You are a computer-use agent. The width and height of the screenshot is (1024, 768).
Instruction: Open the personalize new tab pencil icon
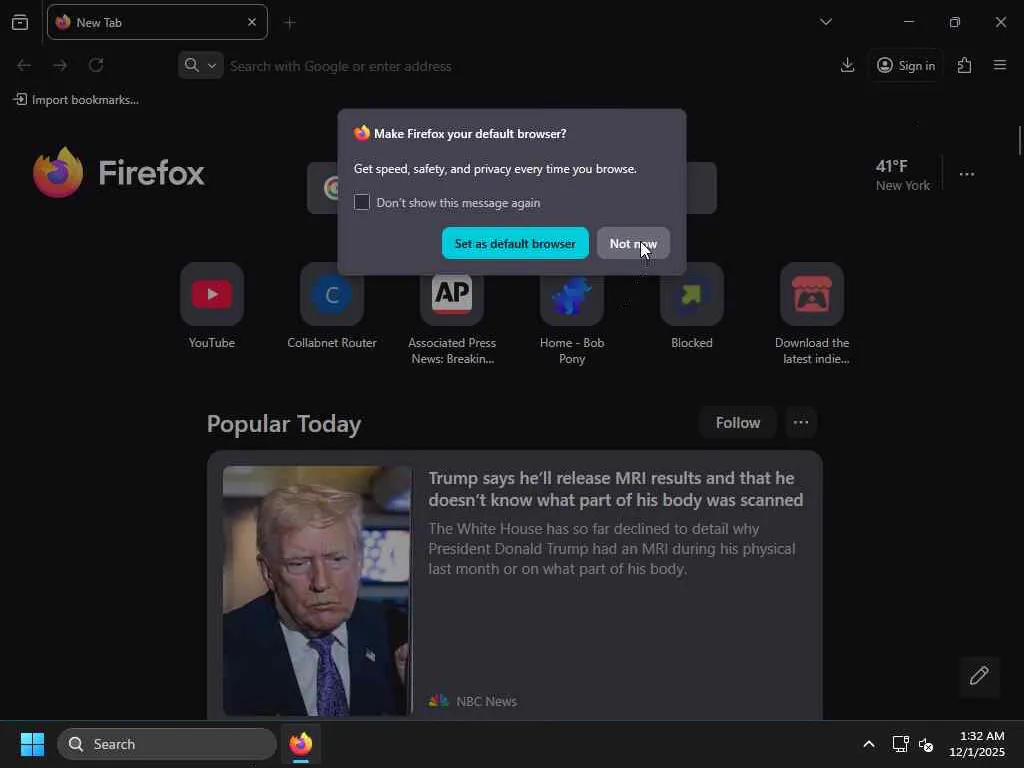tap(980, 676)
